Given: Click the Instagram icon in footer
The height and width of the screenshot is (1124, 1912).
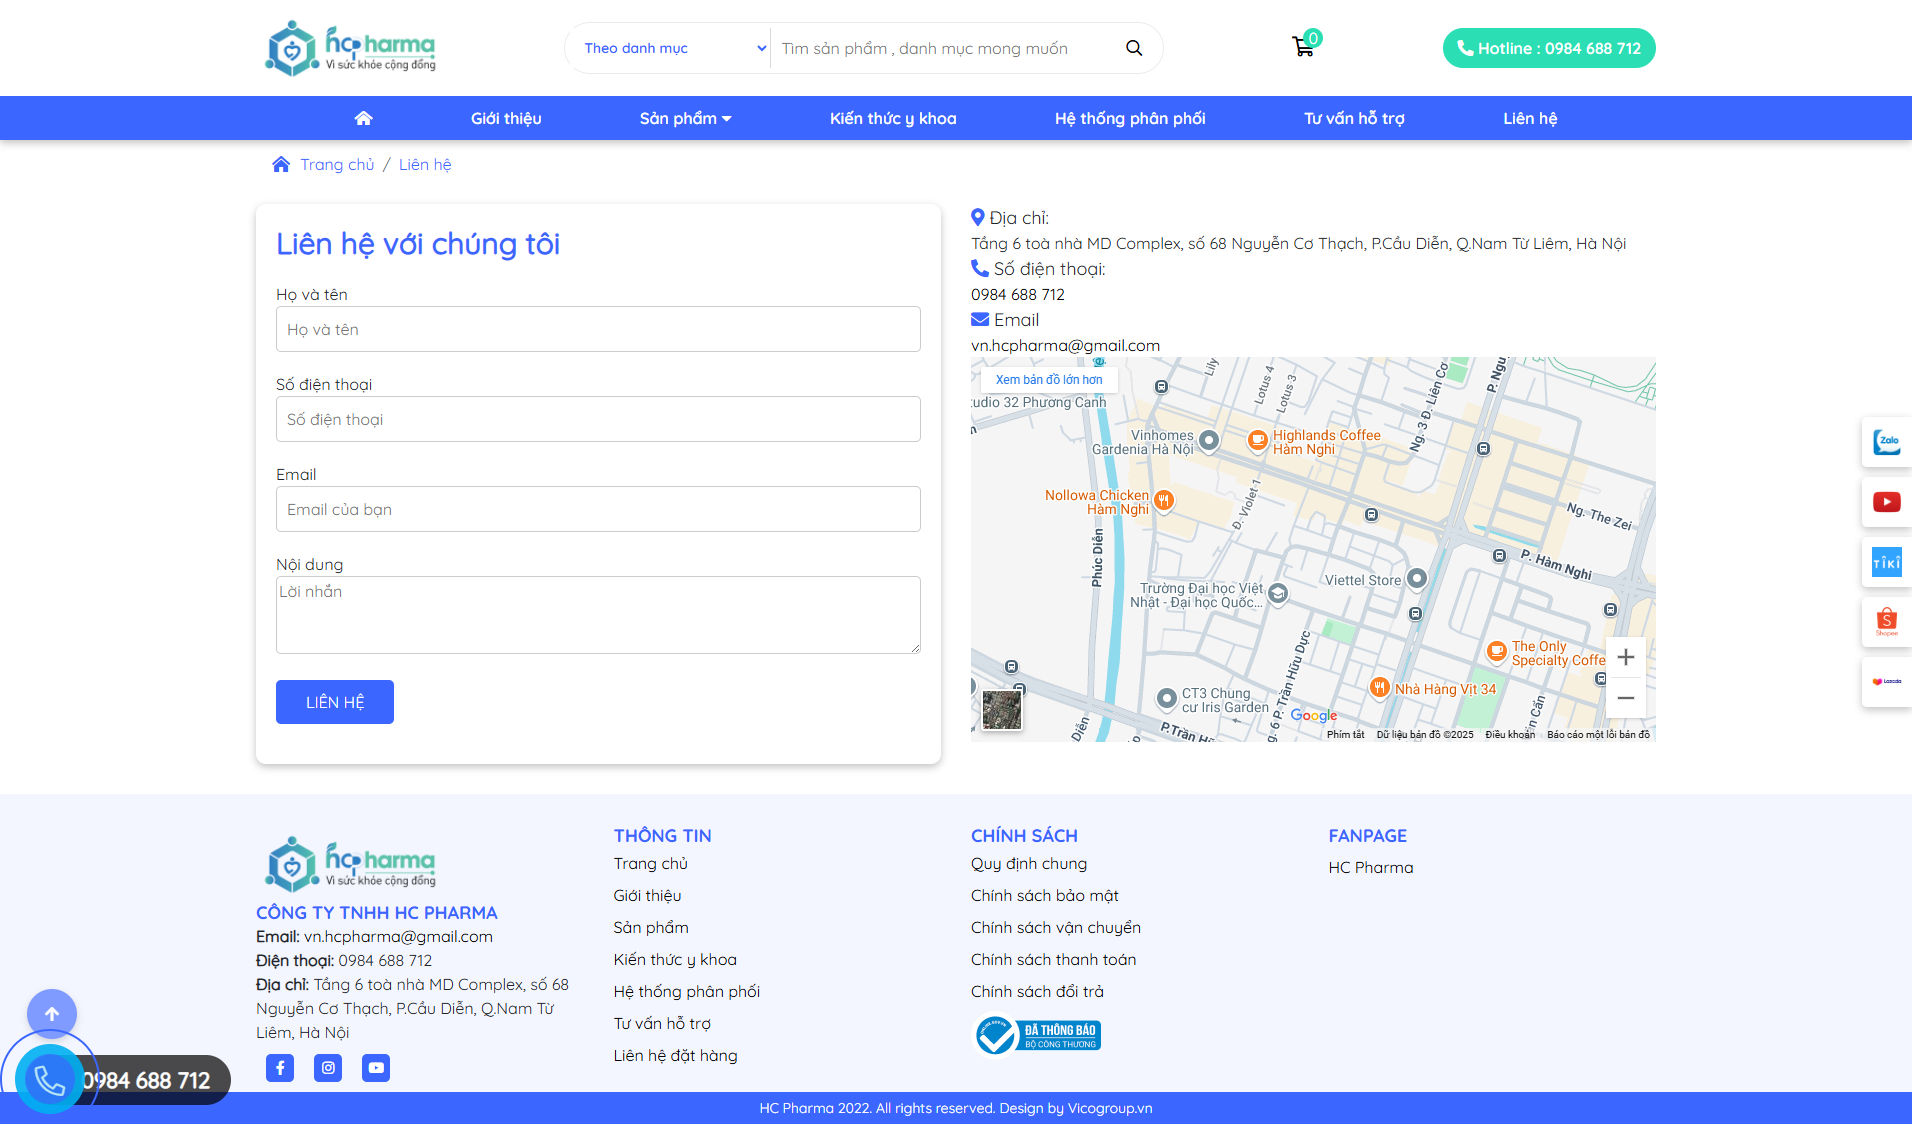Looking at the screenshot, I should coord(328,1068).
